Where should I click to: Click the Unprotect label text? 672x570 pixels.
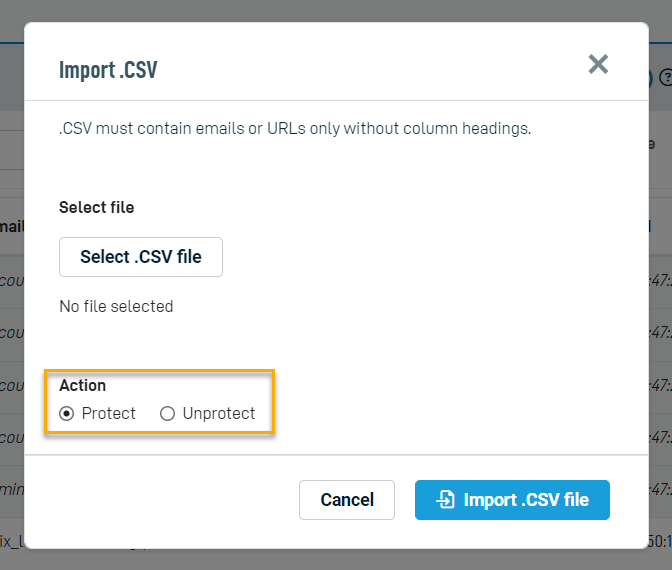coord(219,414)
